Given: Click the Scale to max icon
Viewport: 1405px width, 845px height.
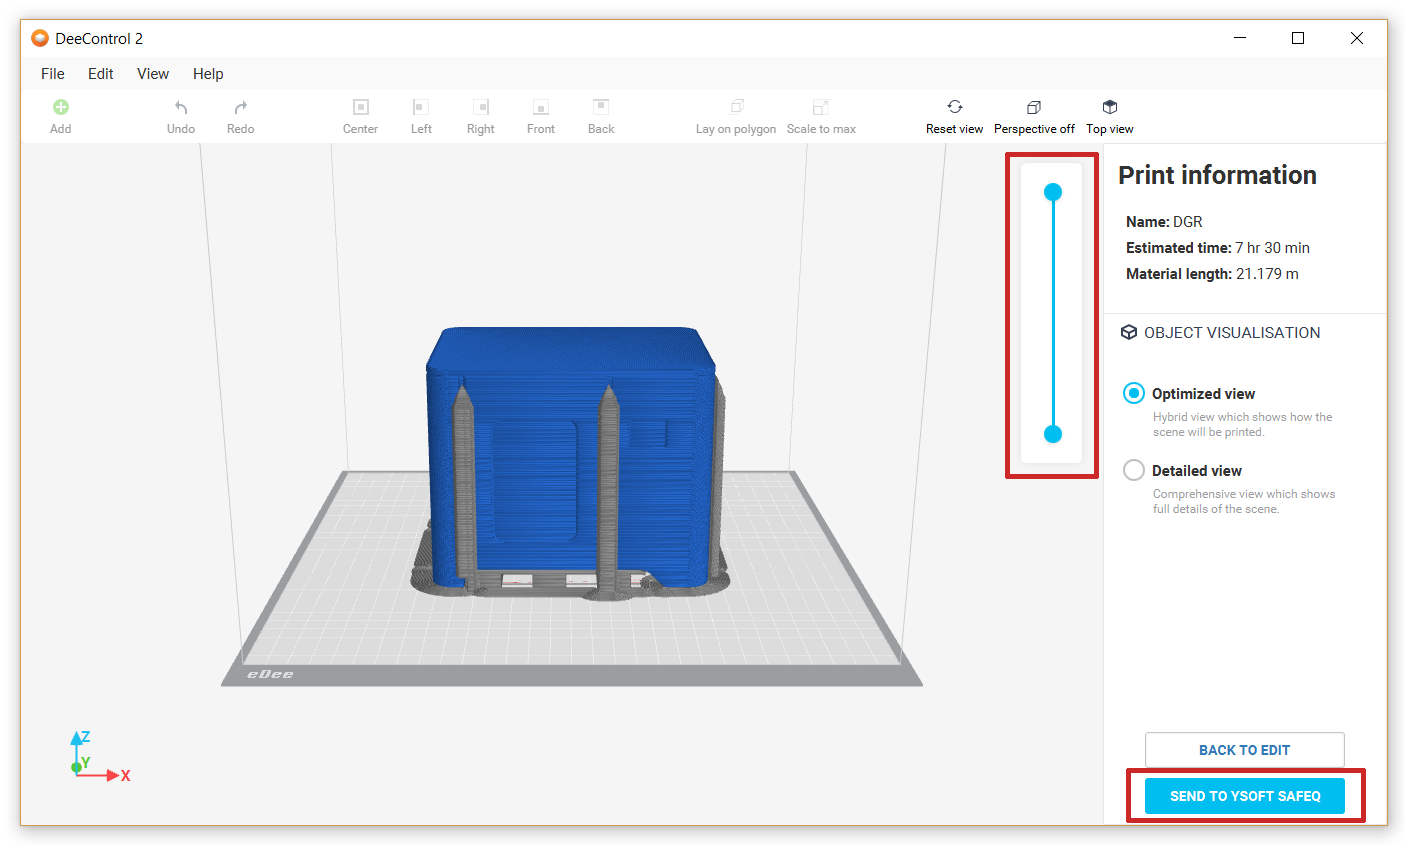Looking at the screenshot, I should point(820,107).
